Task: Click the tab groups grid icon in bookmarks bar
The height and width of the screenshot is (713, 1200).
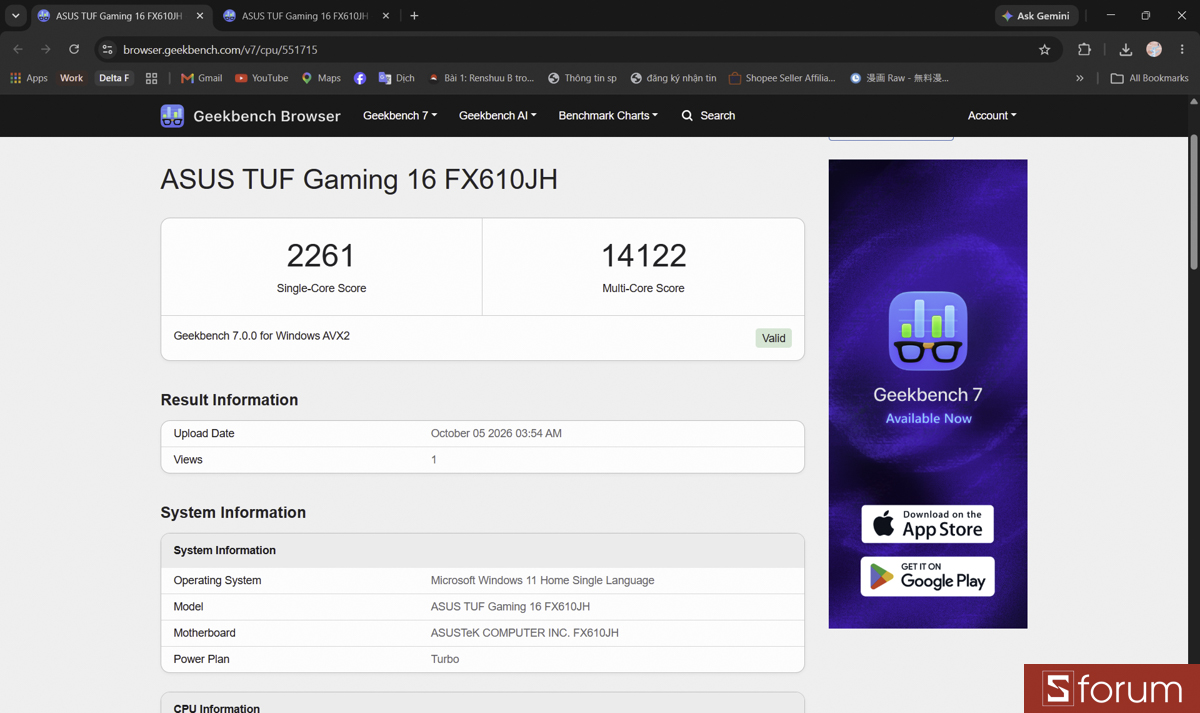Action: 152,78
